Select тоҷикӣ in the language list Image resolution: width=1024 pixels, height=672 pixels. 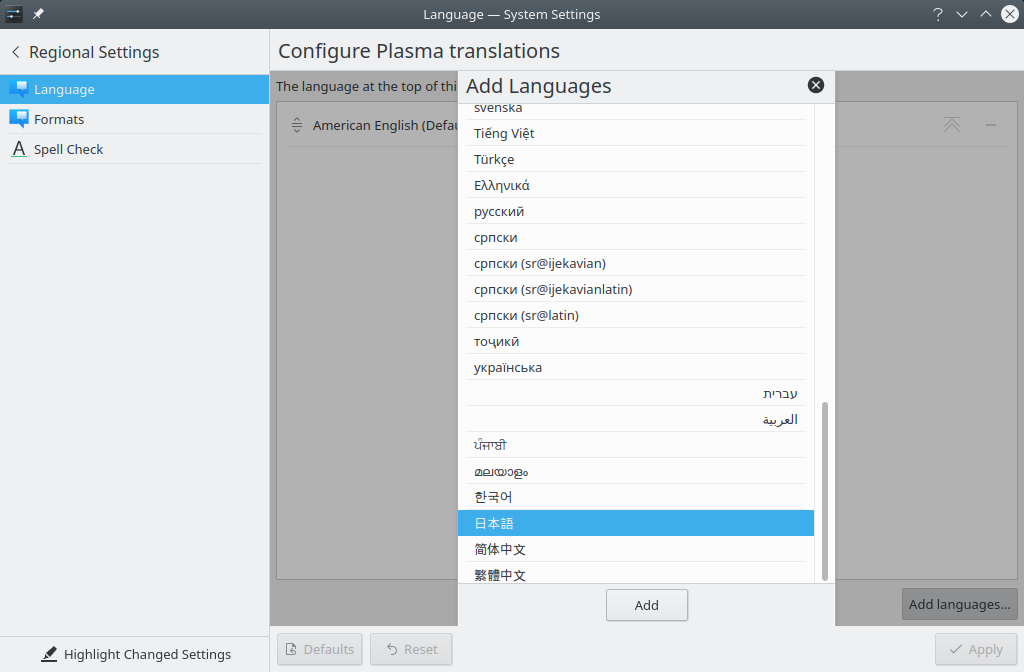pos(636,341)
